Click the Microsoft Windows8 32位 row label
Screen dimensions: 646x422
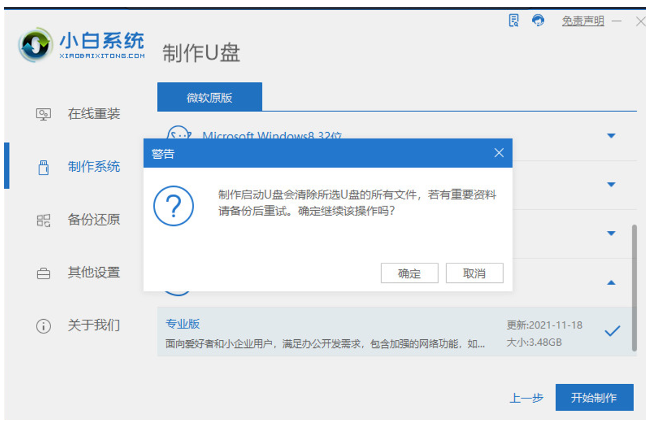[272, 135]
